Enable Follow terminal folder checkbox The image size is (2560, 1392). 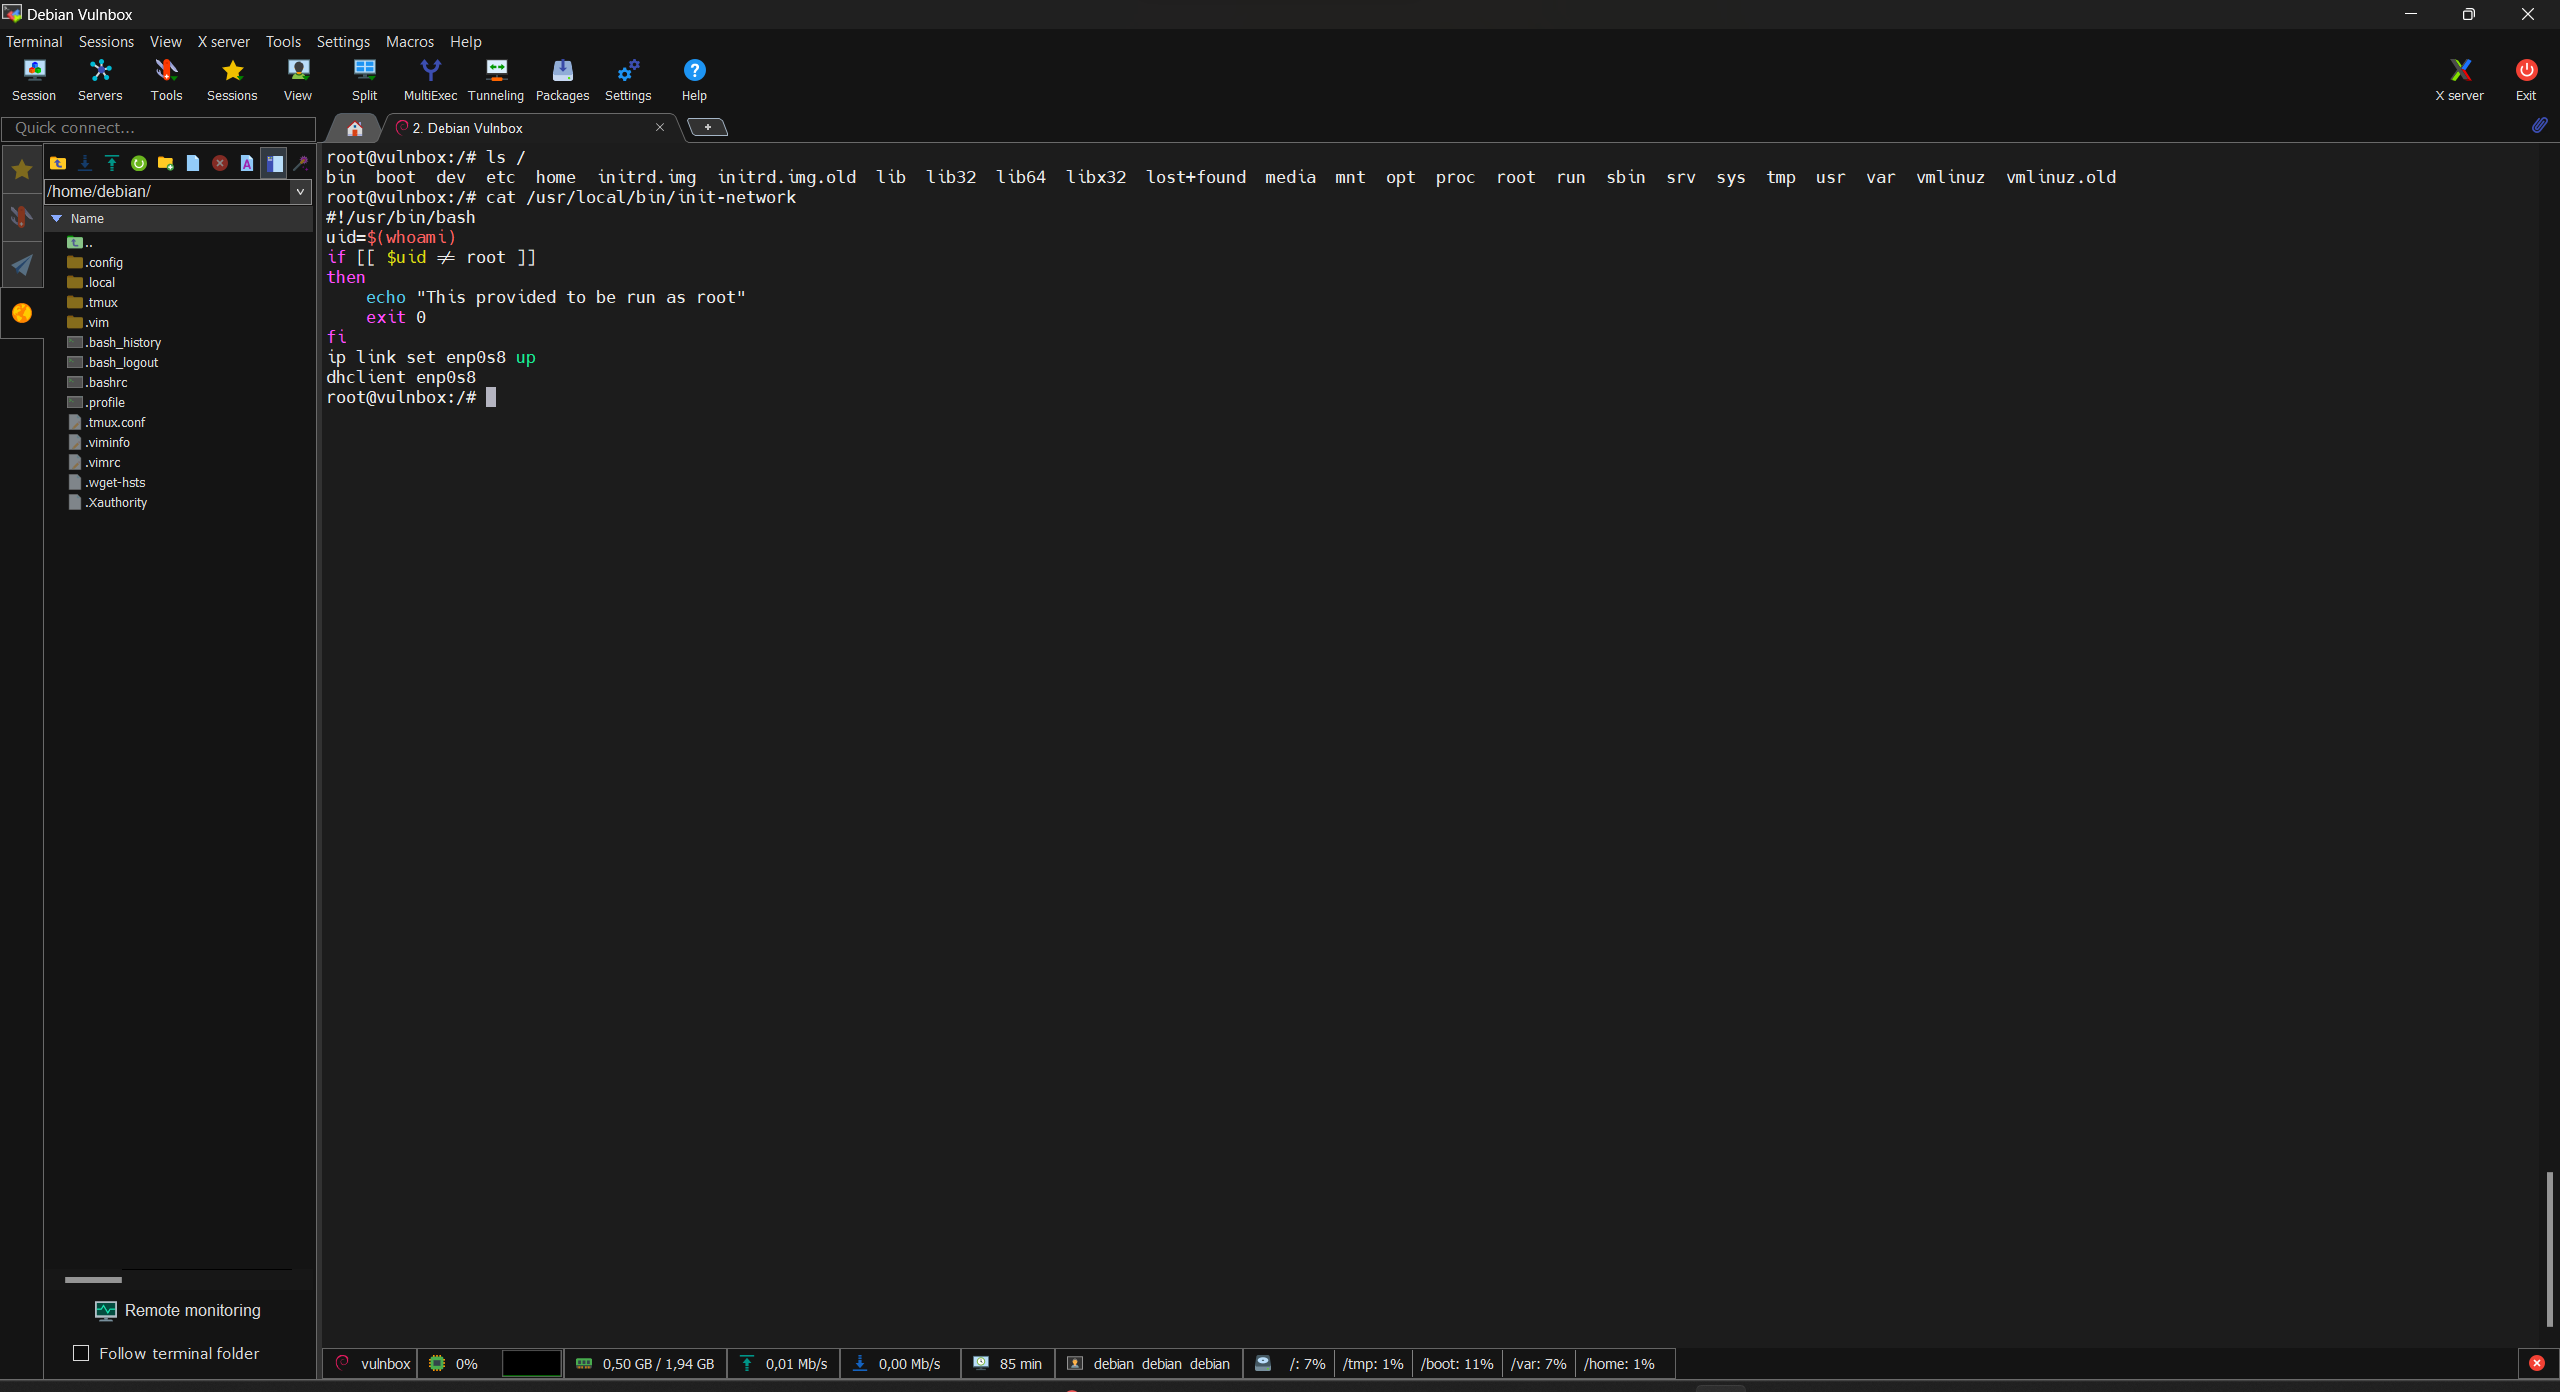[81, 1353]
